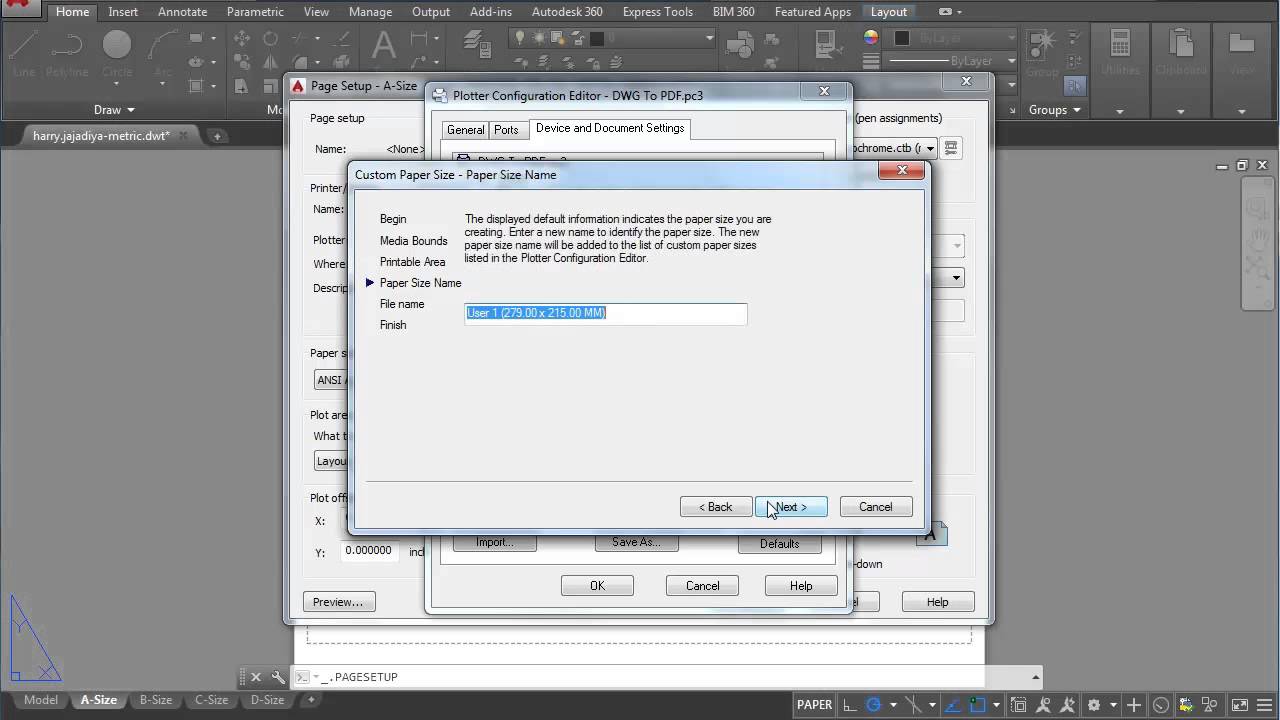
Task: Click Back in Custom Paper Size wizard
Action: pyautogui.click(x=716, y=507)
